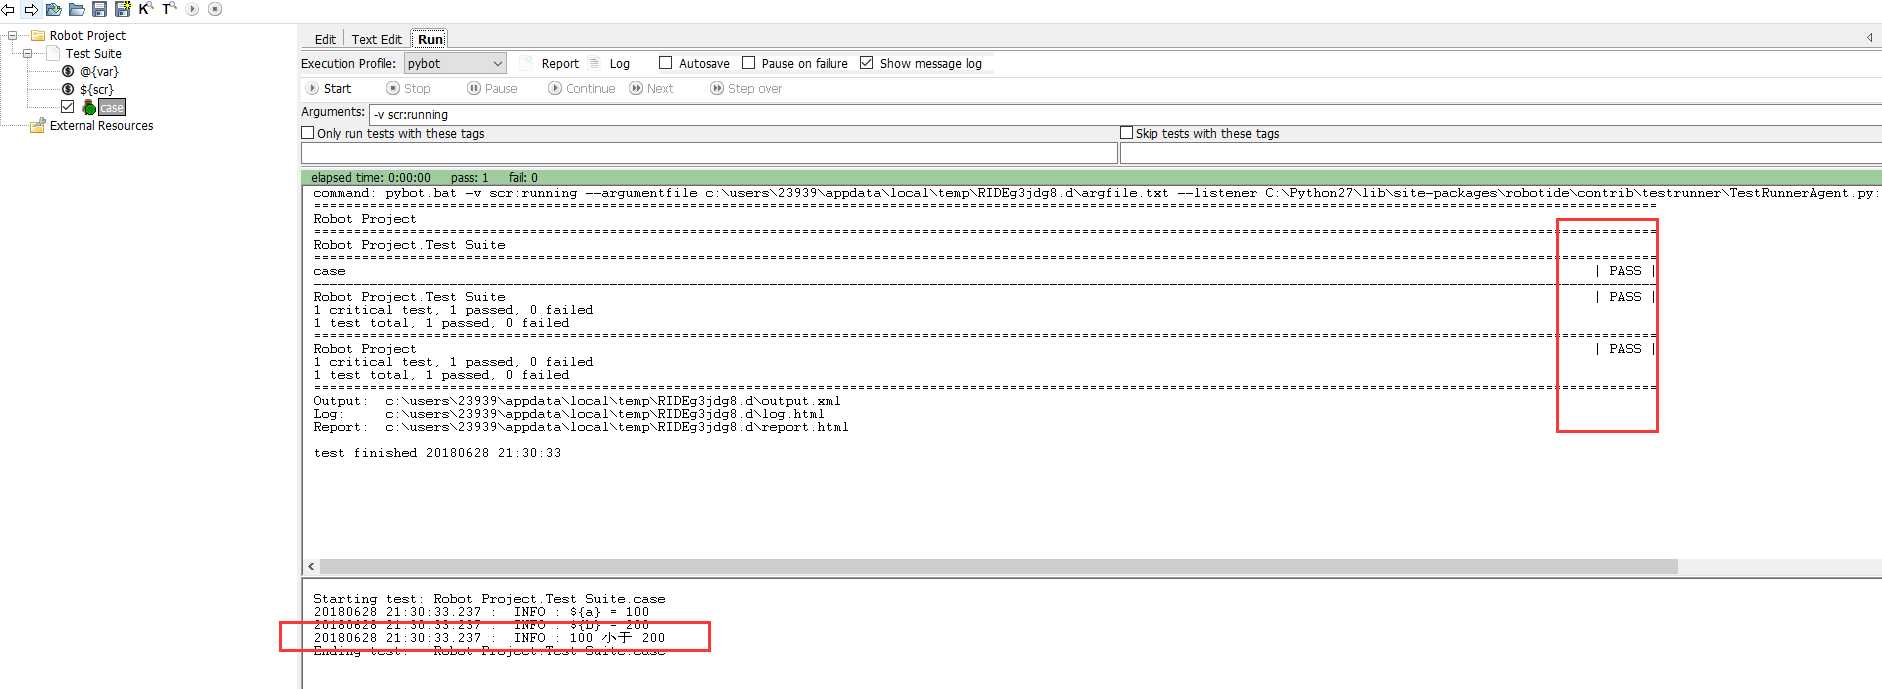1882x689 pixels.
Task: Click the only-run tags input field
Action: pos(709,153)
